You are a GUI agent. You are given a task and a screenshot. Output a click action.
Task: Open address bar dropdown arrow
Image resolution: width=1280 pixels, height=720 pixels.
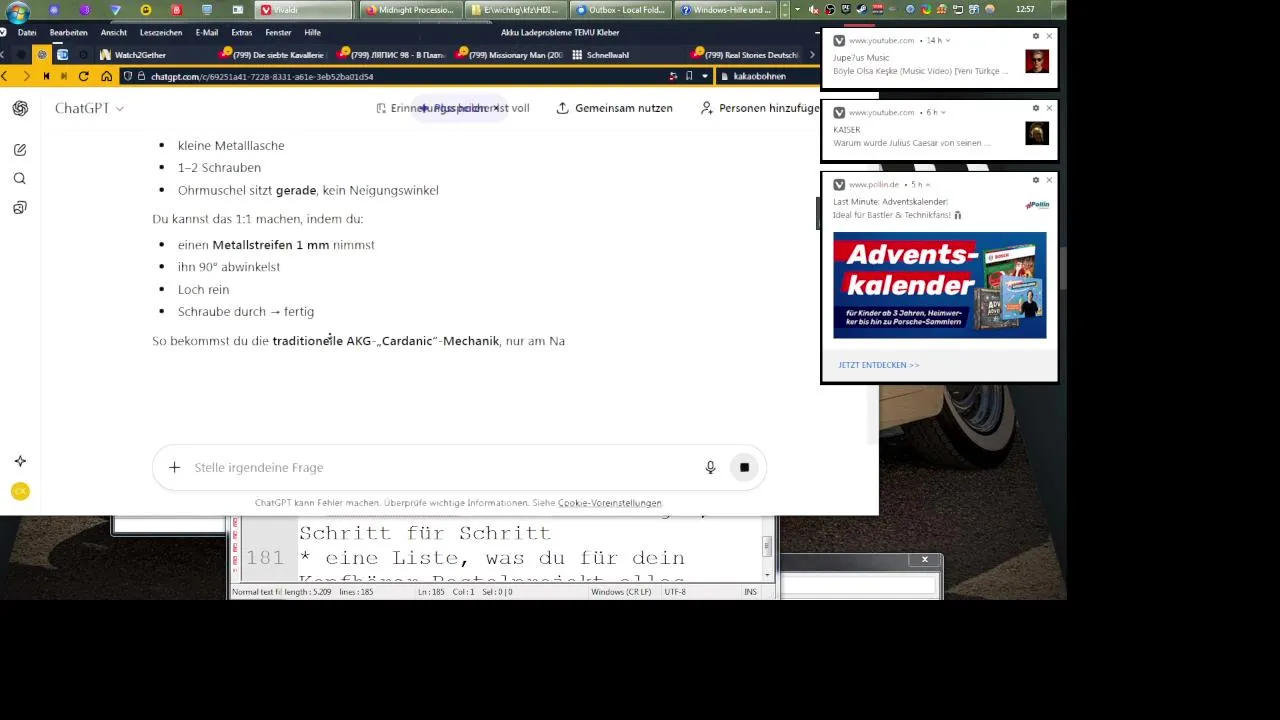[705, 76]
